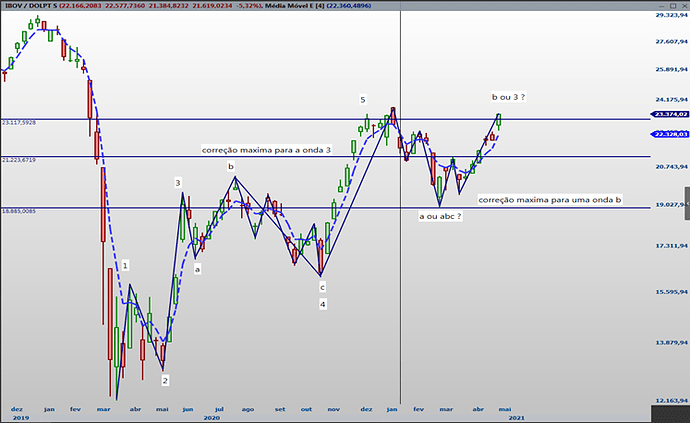Click the wave label '5'
This screenshot has width=690, height=423.
[x=363, y=99]
